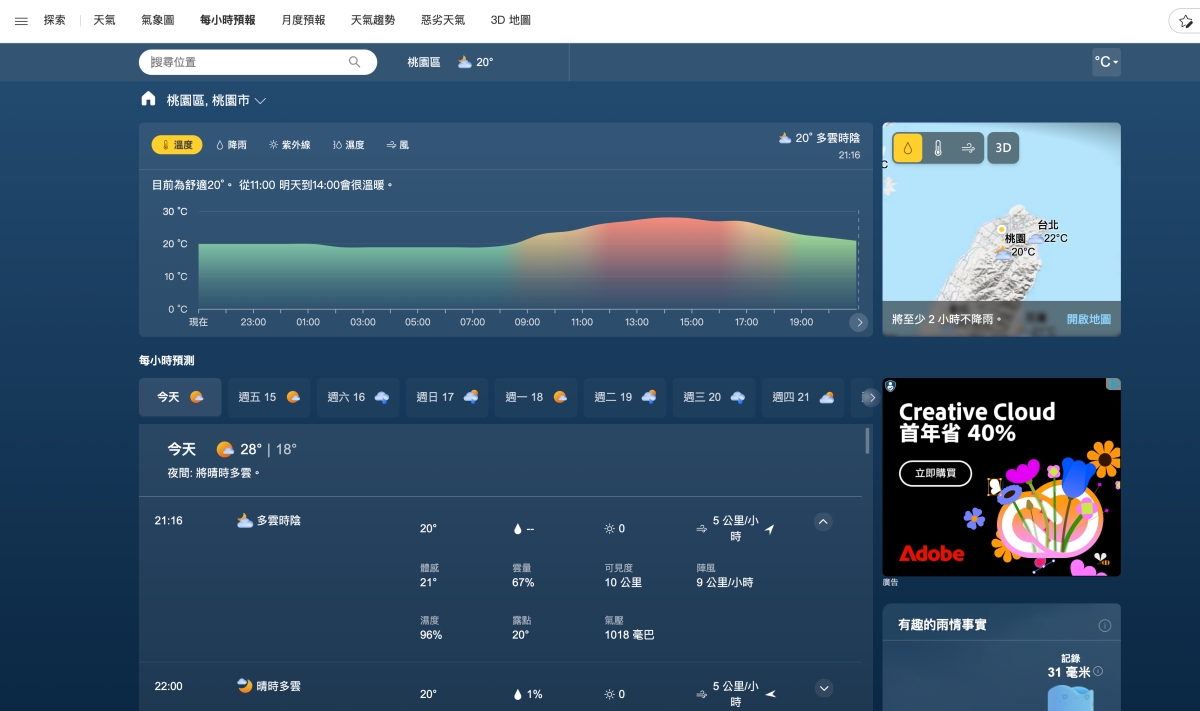Select the 週一 18 day tab
1200x711 pixels.
point(536,397)
